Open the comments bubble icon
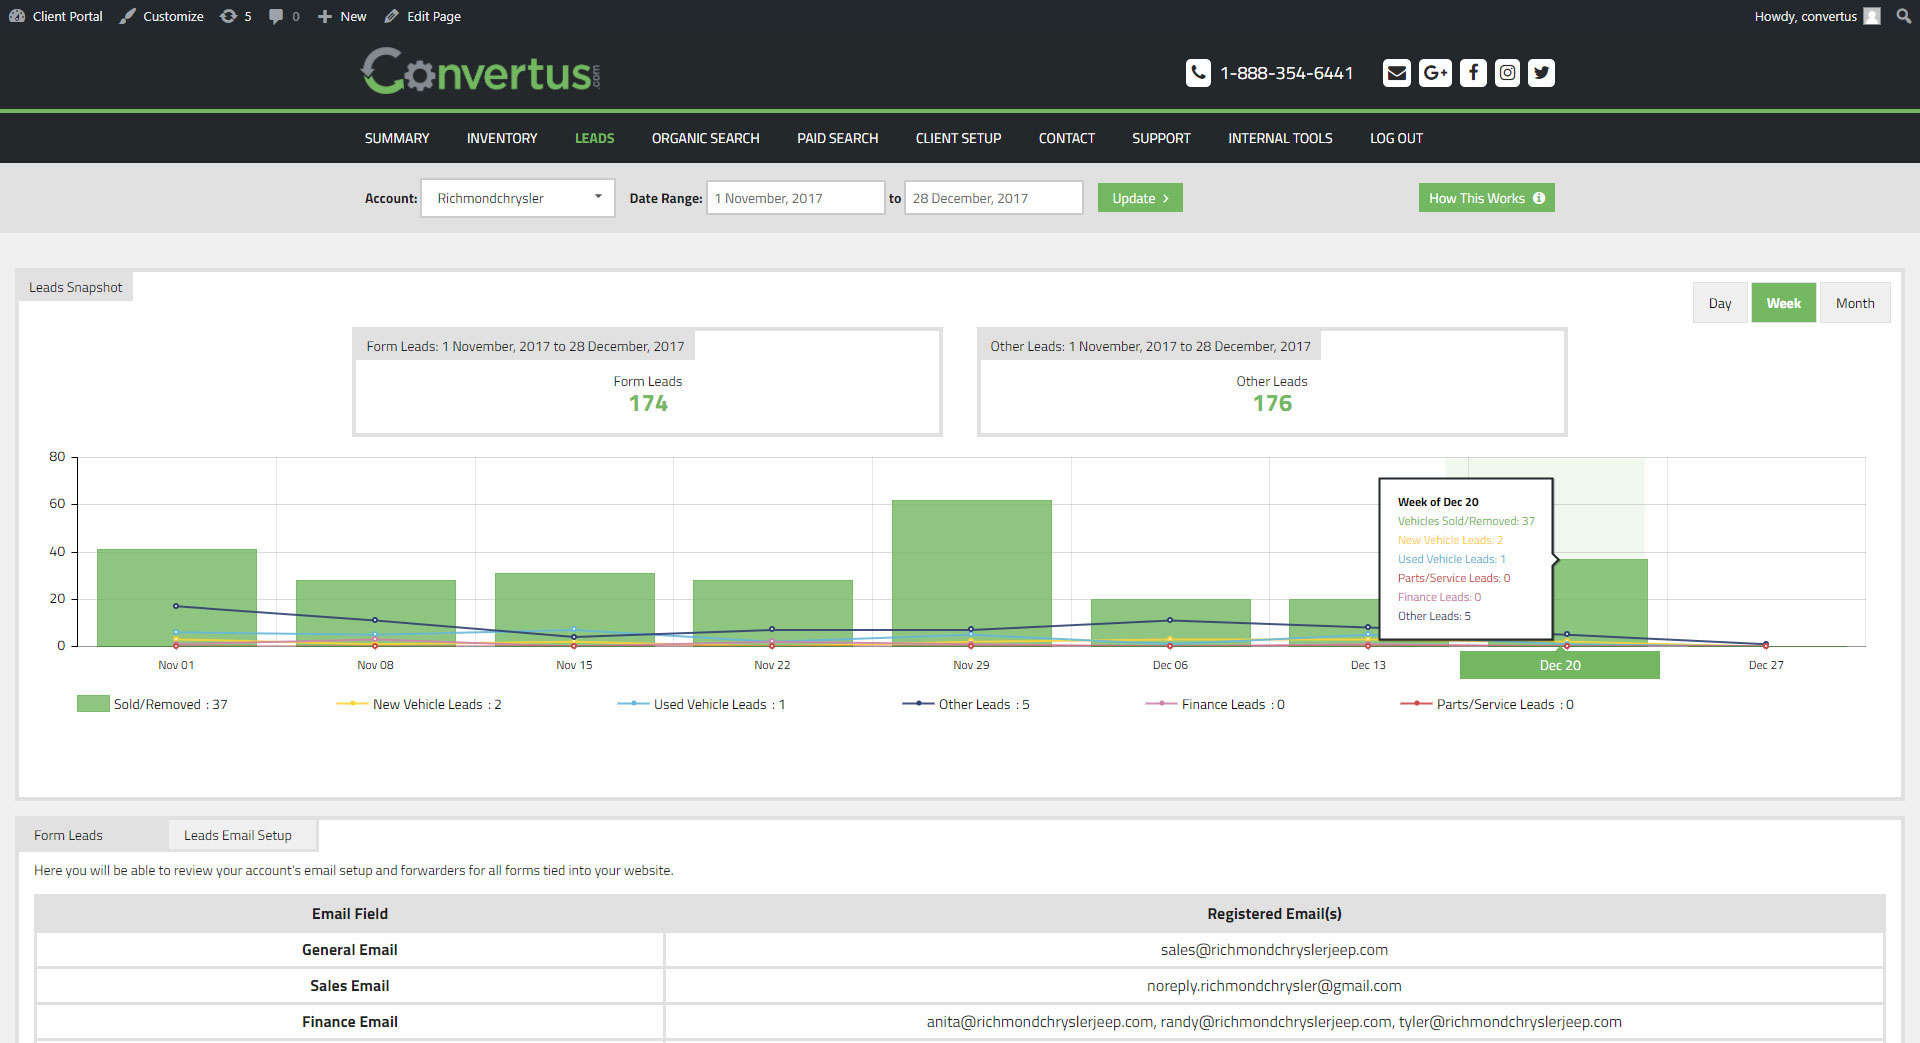The image size is (1920, 1043). pyautogui.click(x=276, y=16)
